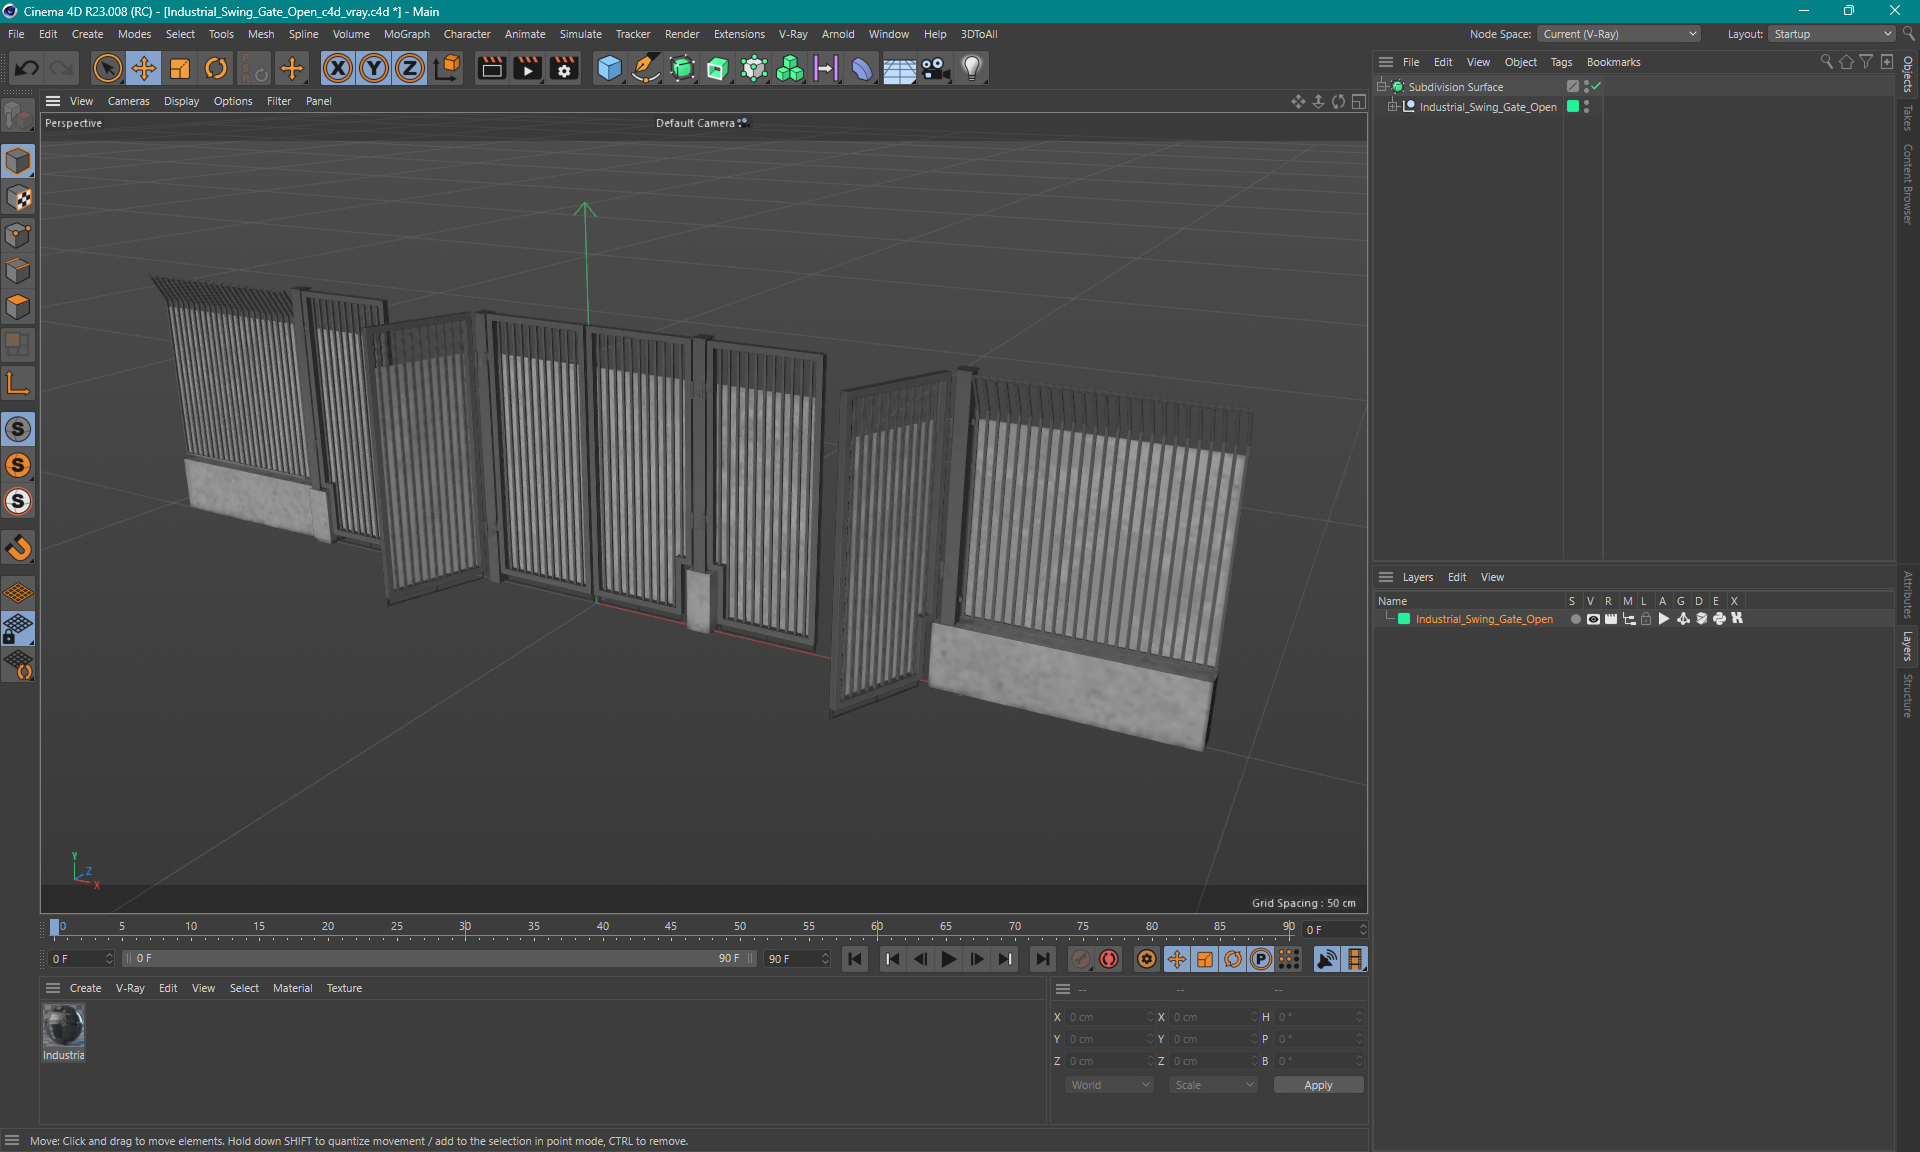Image resolution: width=1920 pixels, height=1152 pixels.
Task: Enable Snap with the S icon
Action: [18, 429]
